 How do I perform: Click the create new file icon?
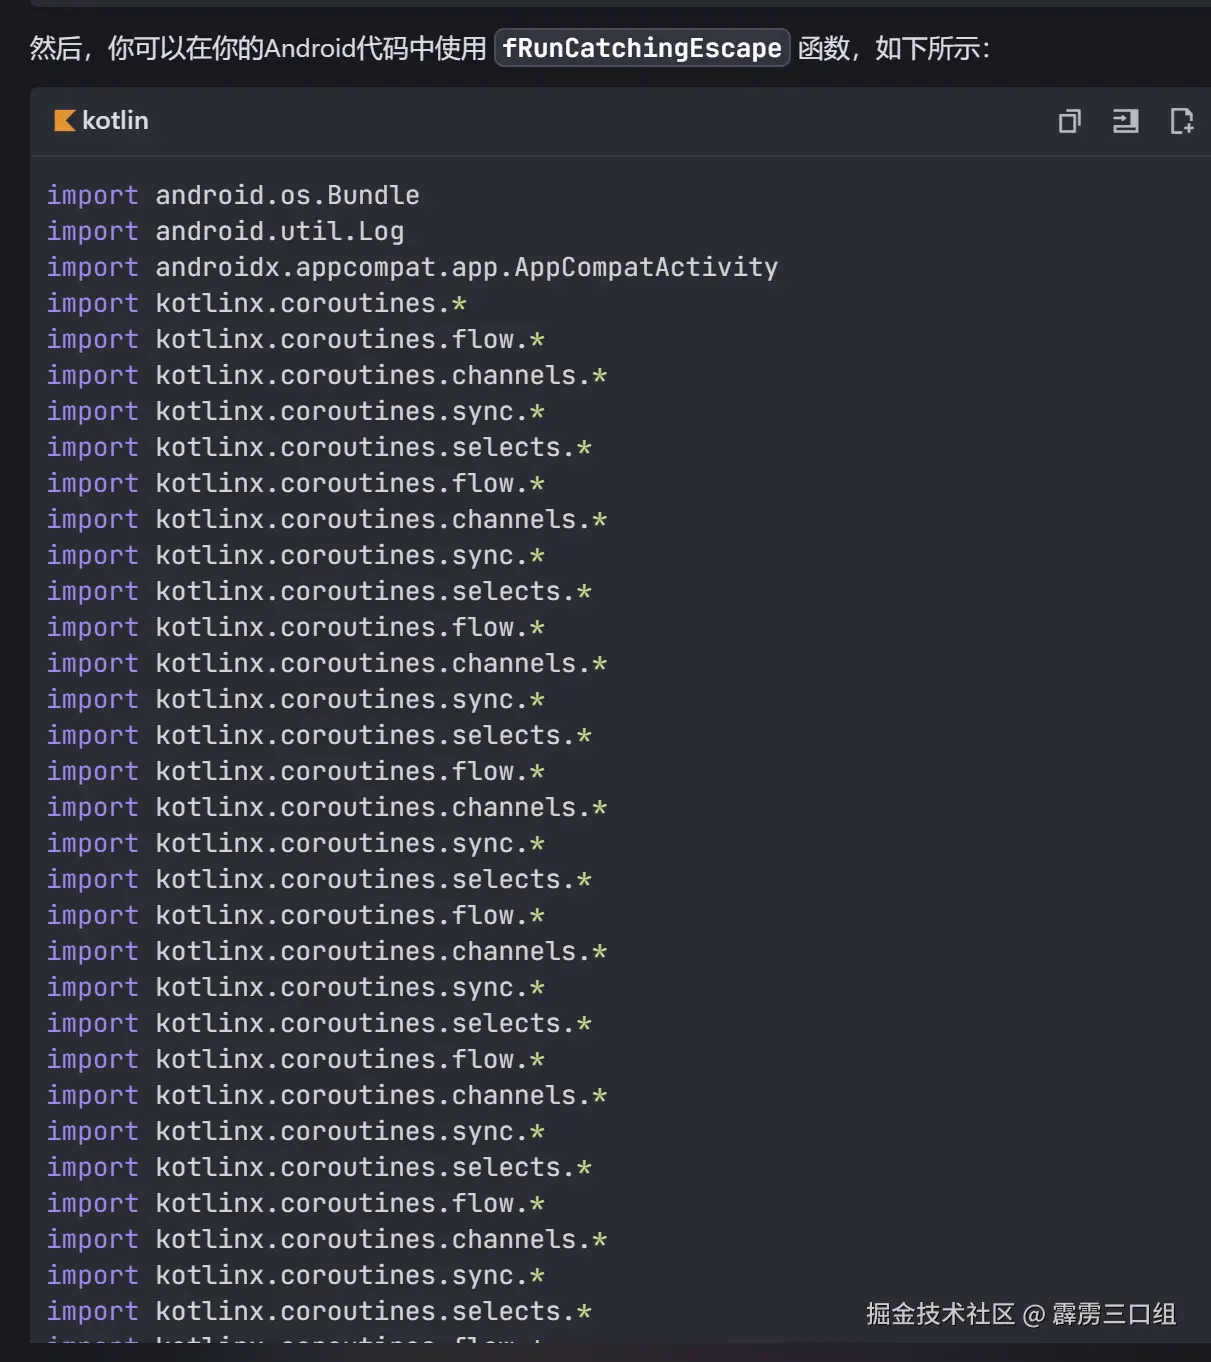coord(1181,121)
